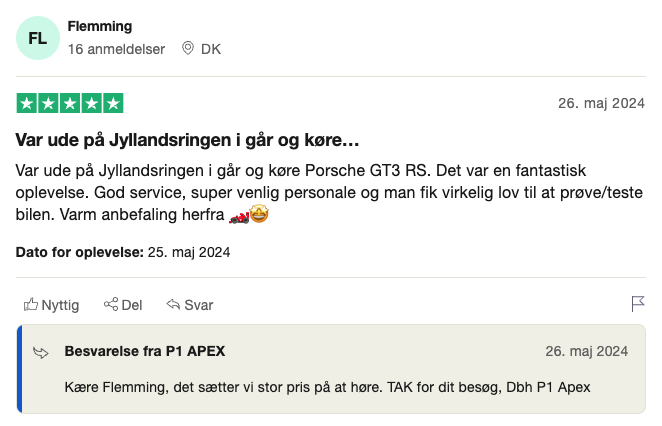
Task: Click the reply arrow Svar icon
Action: (x=173, y=305)
